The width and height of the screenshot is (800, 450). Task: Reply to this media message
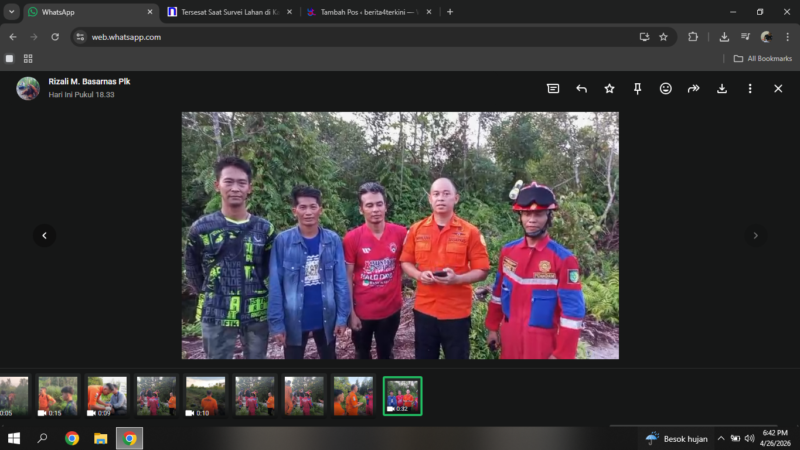pyautogui.click(x=581, y=89)
